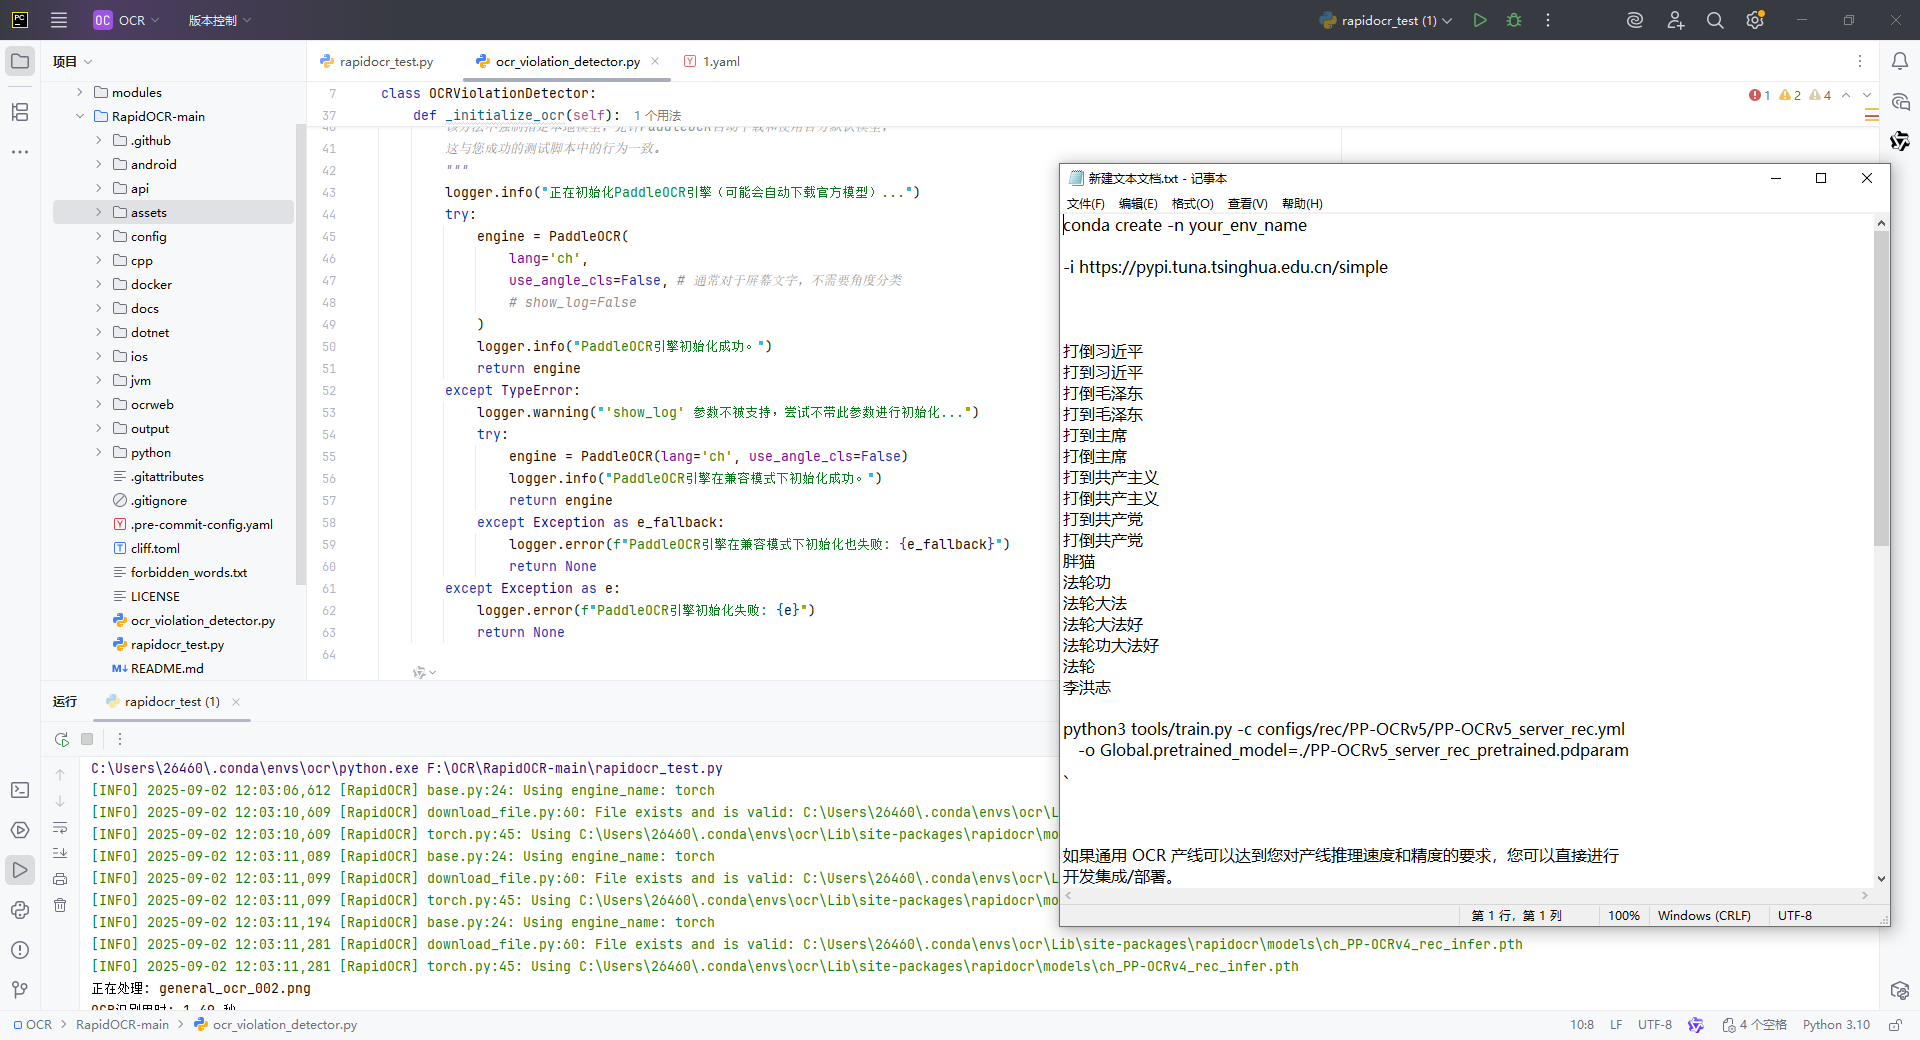The image size is (1920, 1040).
Task: Toggle read-only lock icon in status bar
Action: (x=1895, y=1025)
